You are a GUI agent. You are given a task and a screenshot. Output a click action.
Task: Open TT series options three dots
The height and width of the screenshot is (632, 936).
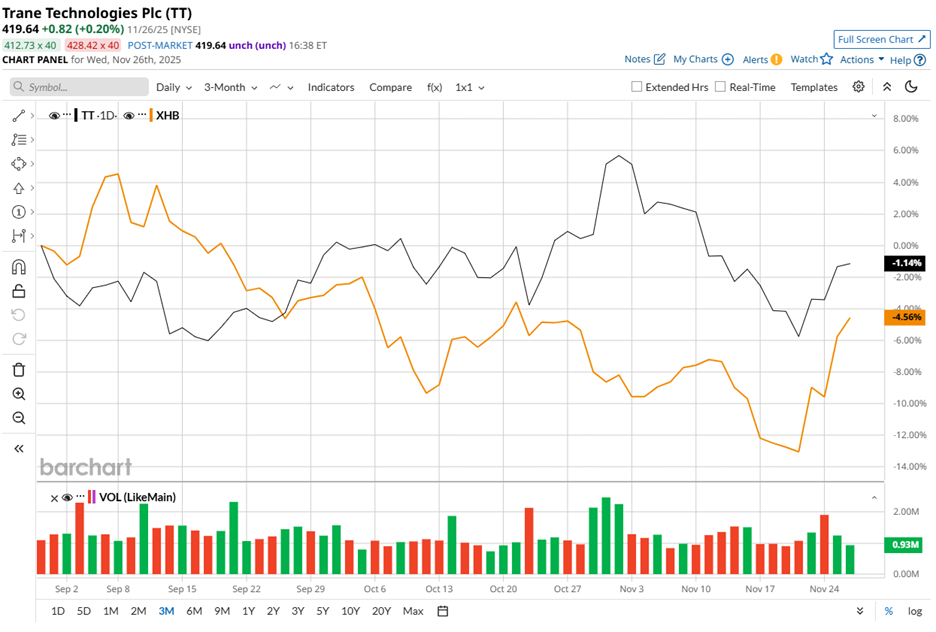pyautogui.click(x=67, y=113)
